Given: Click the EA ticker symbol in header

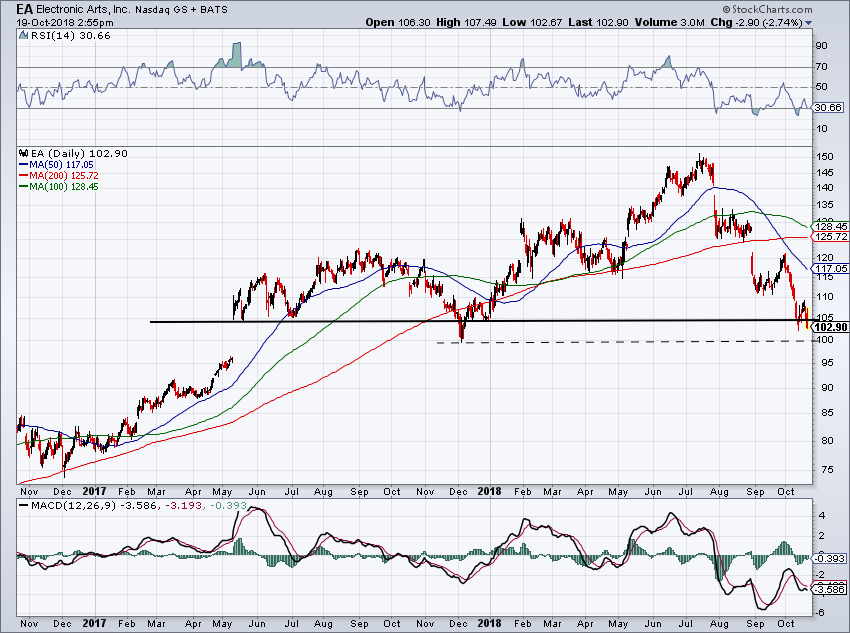Looking at the screenshot, I should pos(24,9).
